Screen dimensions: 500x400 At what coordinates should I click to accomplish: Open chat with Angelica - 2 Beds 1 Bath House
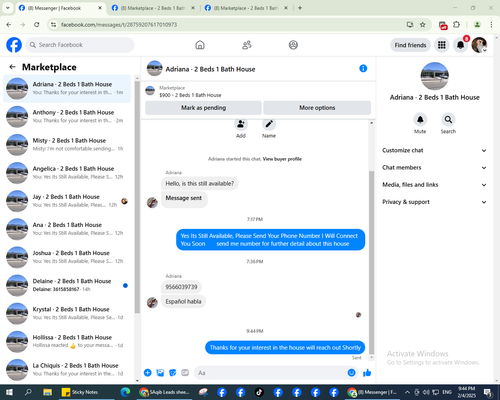(67, 173)
